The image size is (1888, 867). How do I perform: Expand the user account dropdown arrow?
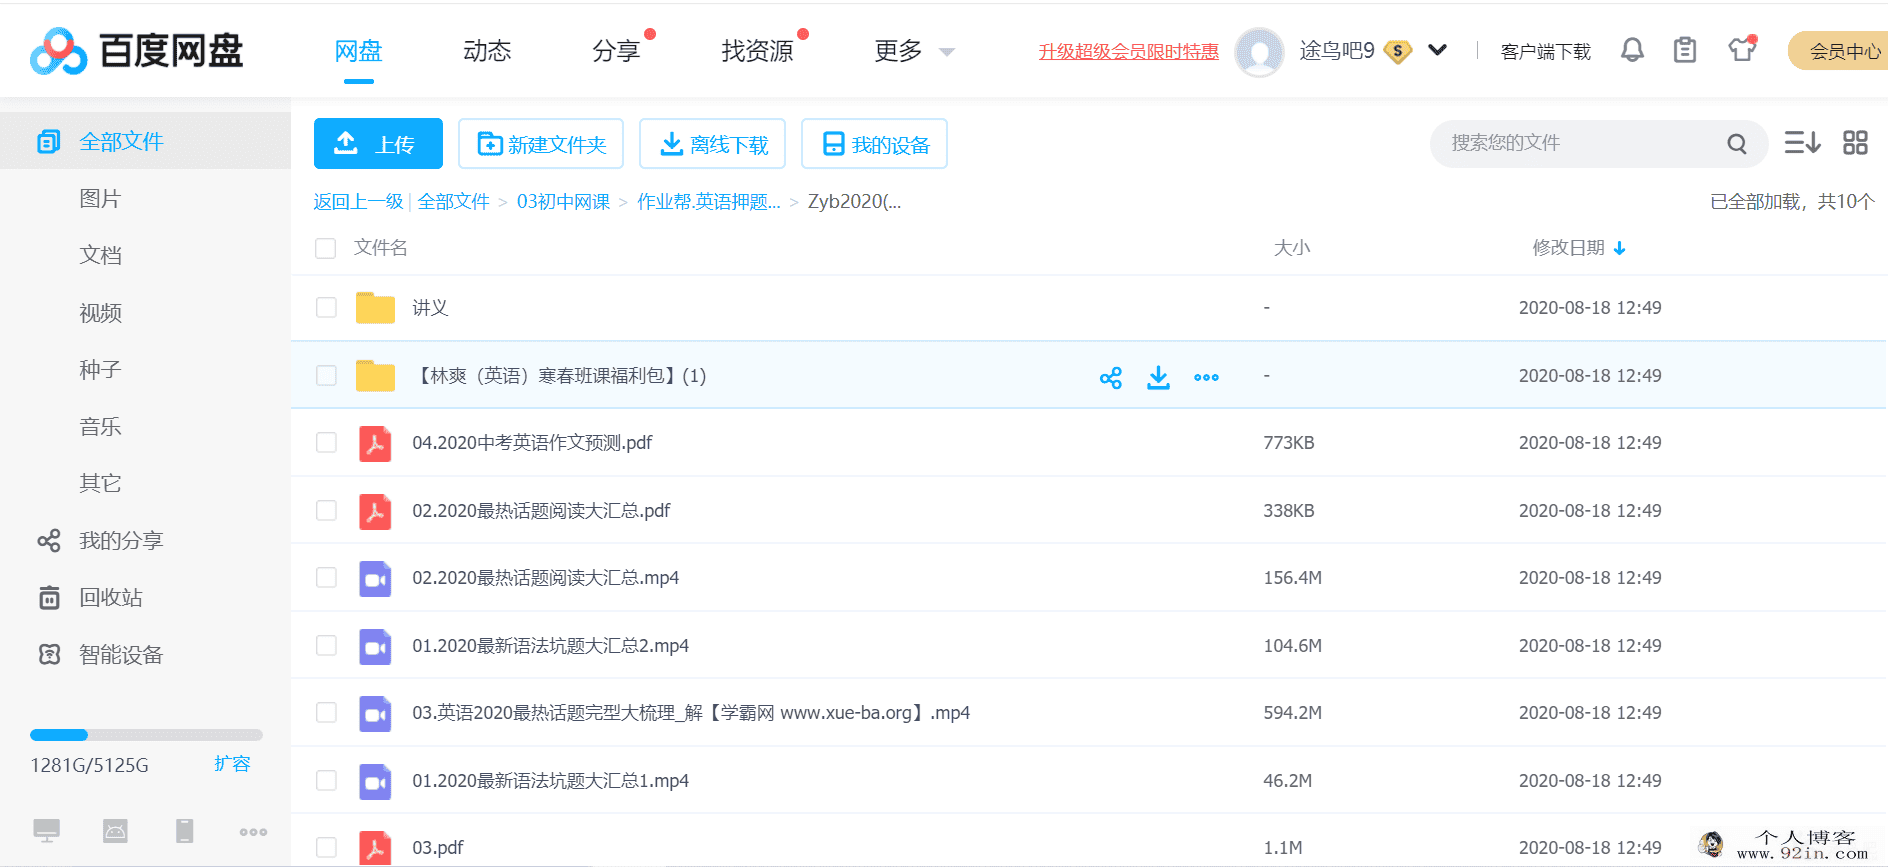click(1437, 50)
